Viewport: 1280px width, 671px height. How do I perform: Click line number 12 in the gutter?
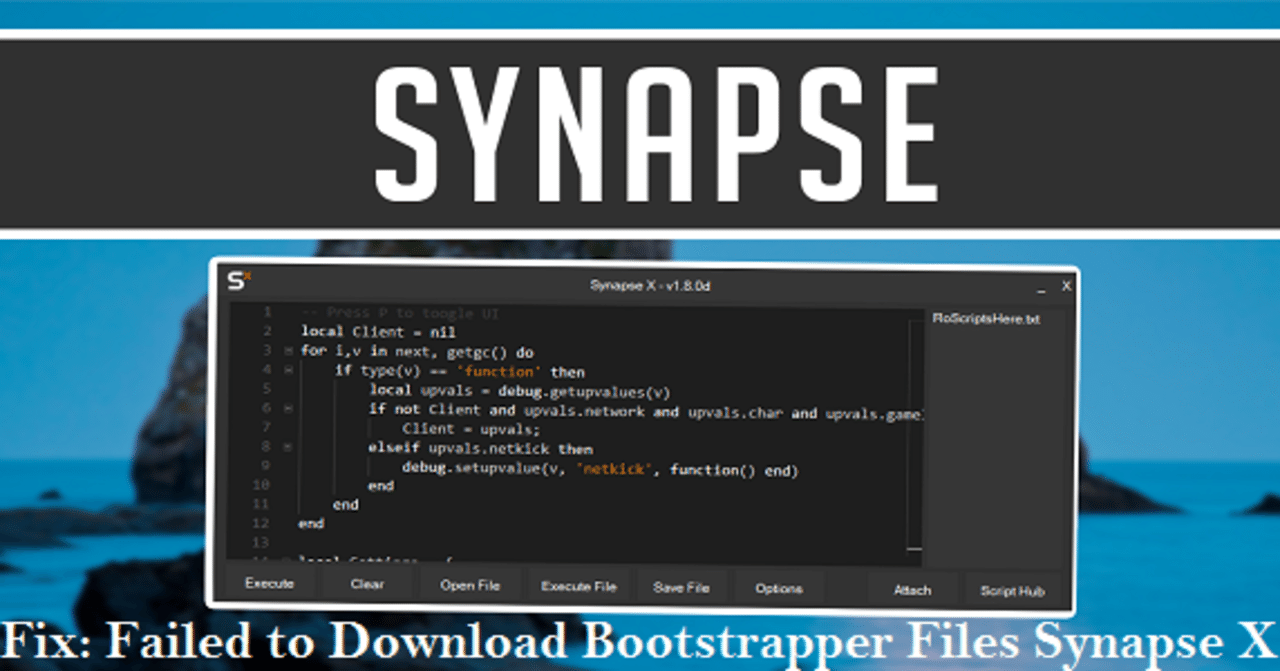coord(262,523)
